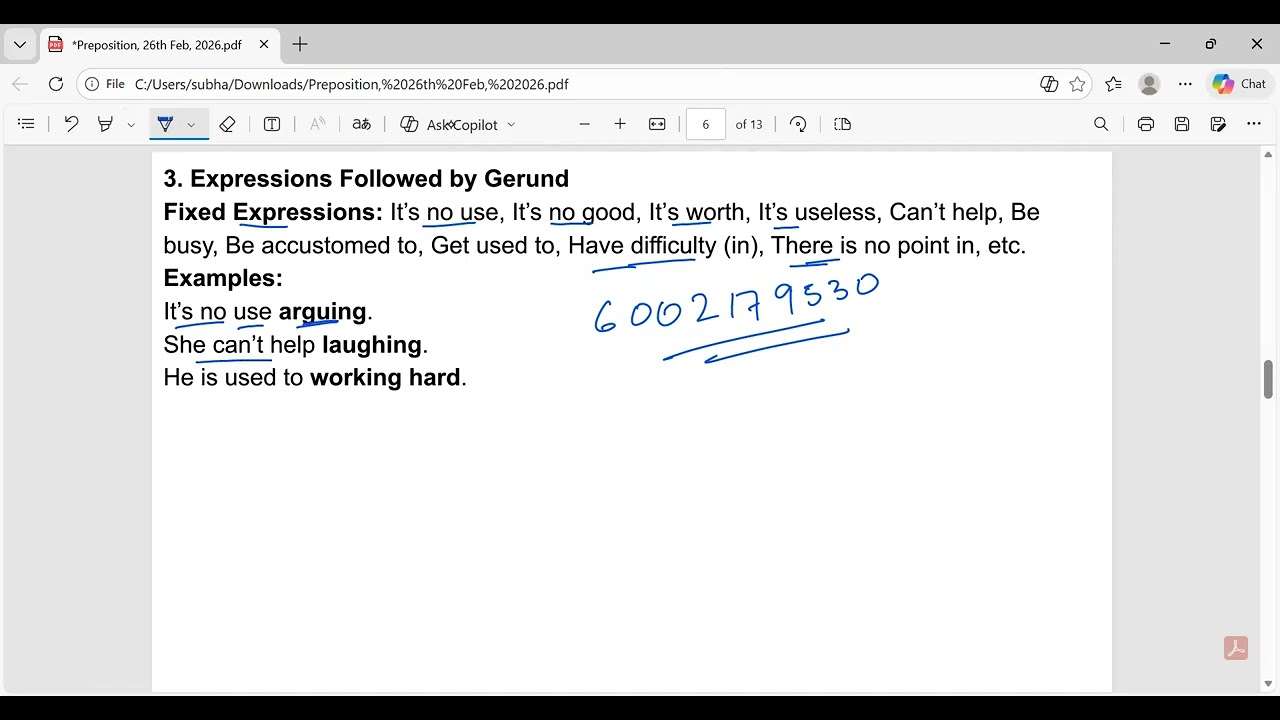Viewport: 1280px width, 720px height.
Task: Click the text "Fixed Expressions:"
Action: 273,212
